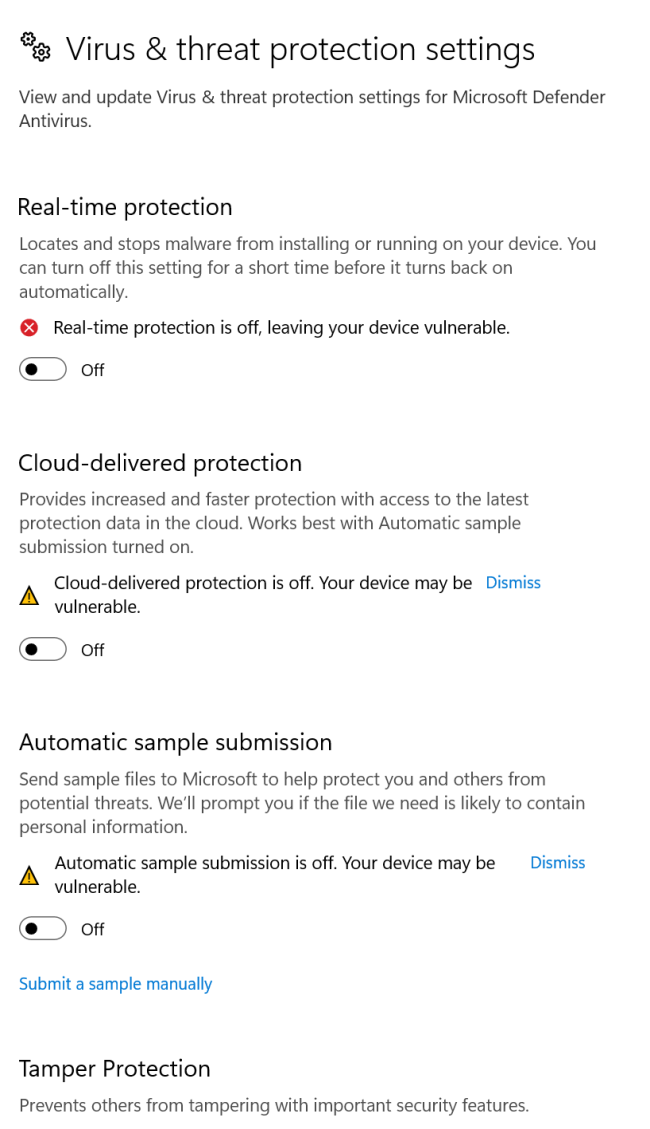Enable the Cloud-delivered protection toggle
Viewport: 650px width, 1129px height.
pyautogui.click(x=43, y=650)
